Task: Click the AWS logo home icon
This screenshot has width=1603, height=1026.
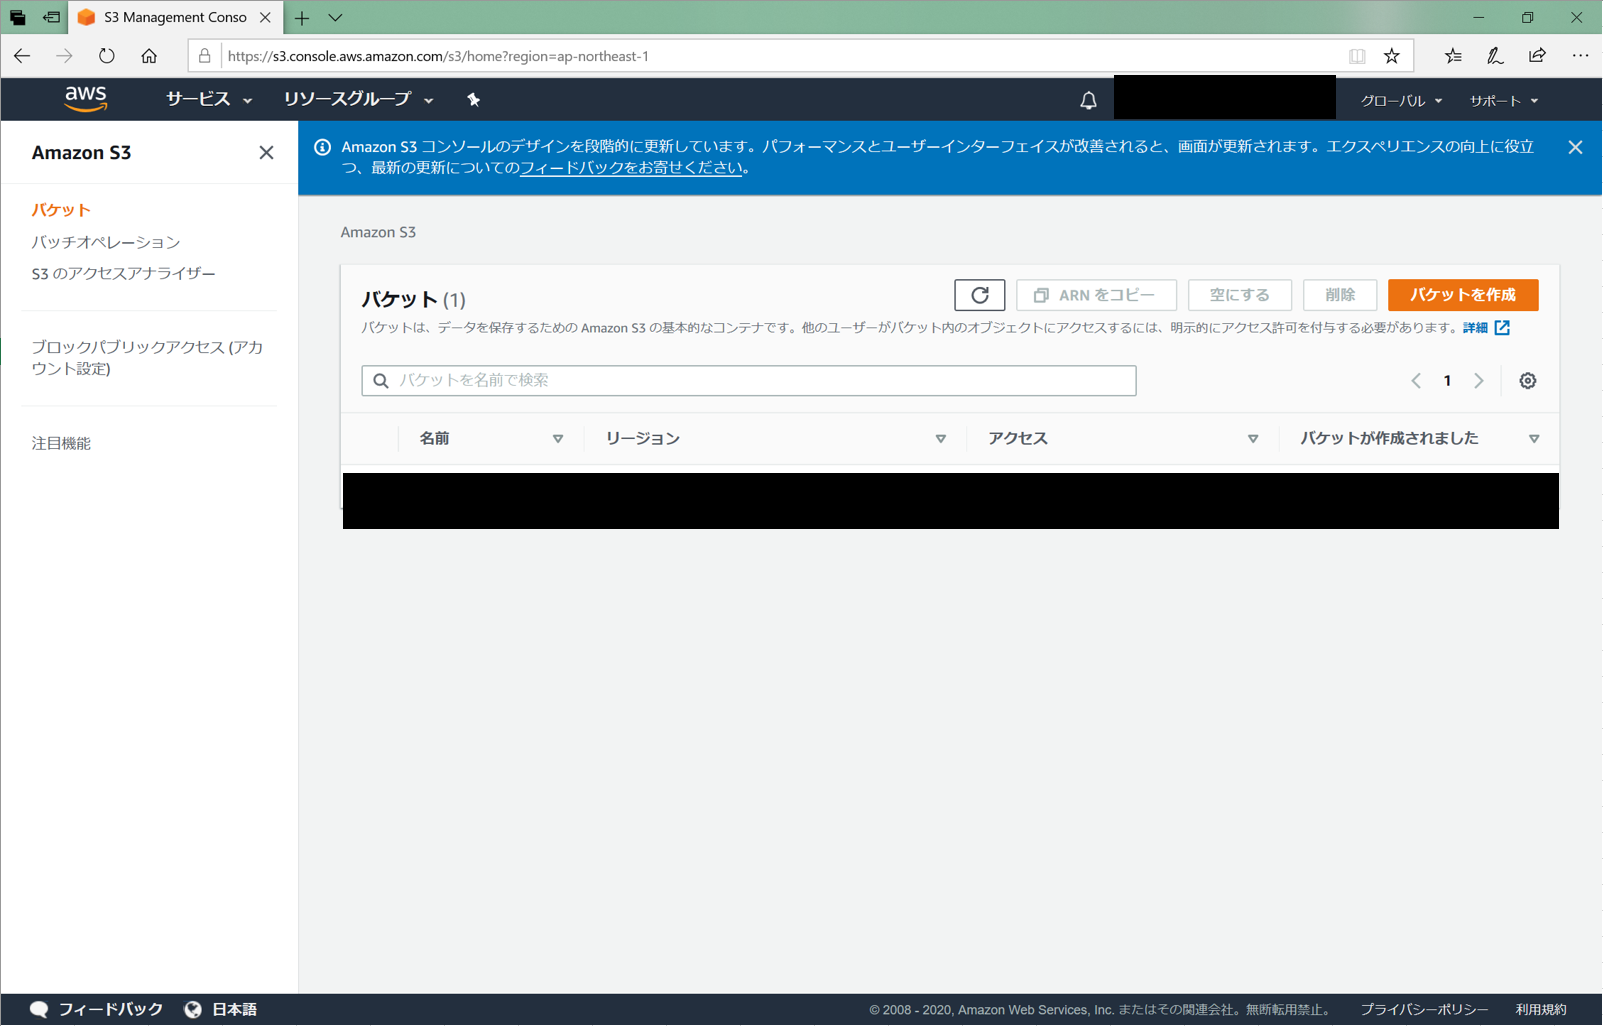Action: coord(86,98)
